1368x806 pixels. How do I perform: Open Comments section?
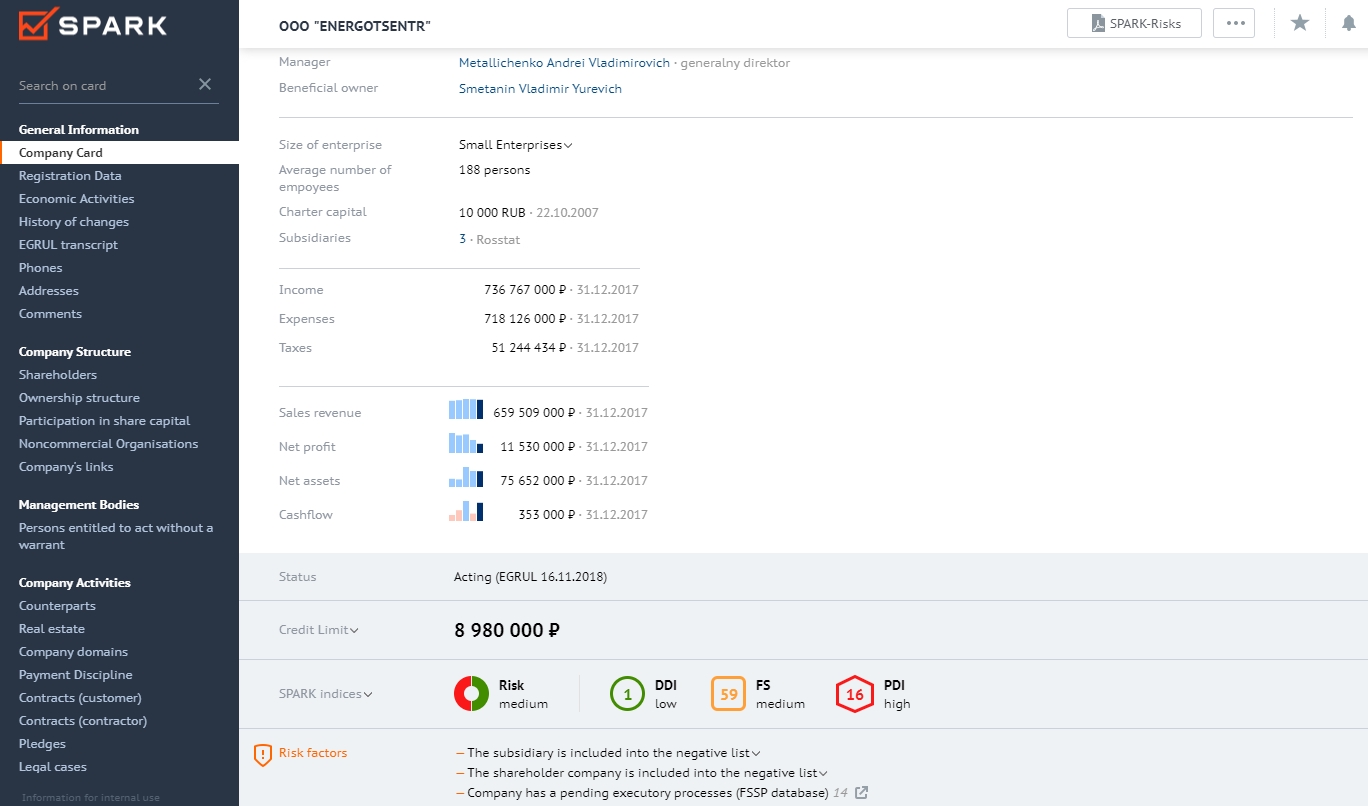pyautogui.click(x=50, y=314)
